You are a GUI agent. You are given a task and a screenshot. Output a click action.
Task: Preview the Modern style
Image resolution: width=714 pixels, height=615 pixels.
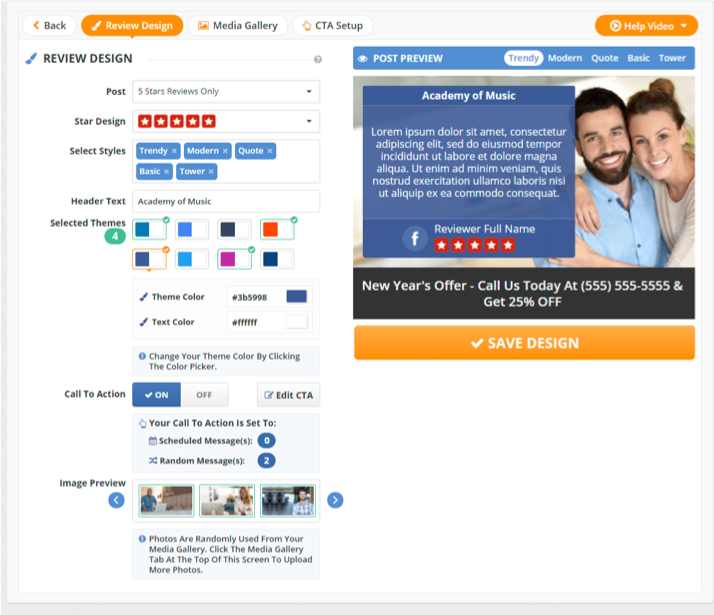point(565,58)
